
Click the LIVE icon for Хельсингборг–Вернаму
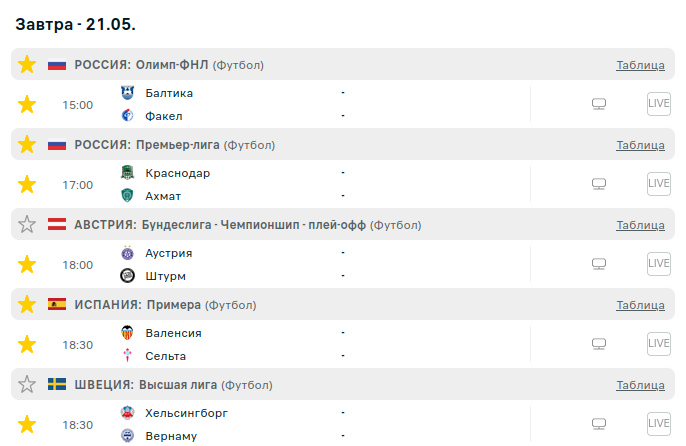point(658,424)
